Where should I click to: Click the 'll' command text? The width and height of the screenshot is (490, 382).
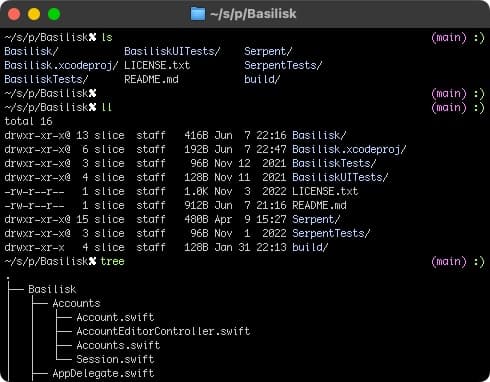(x=107, y=107)
